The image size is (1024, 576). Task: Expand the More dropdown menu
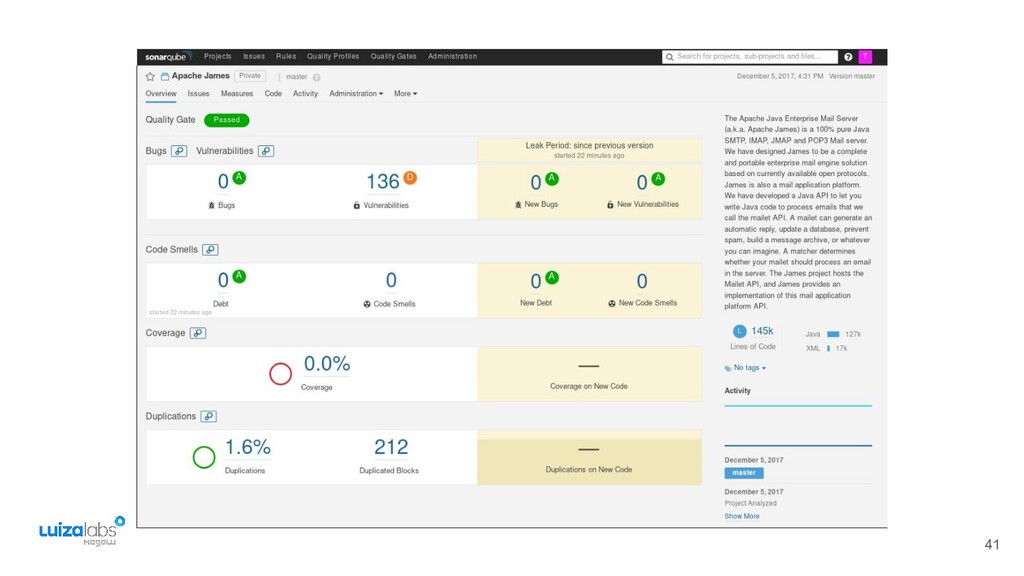406,93
